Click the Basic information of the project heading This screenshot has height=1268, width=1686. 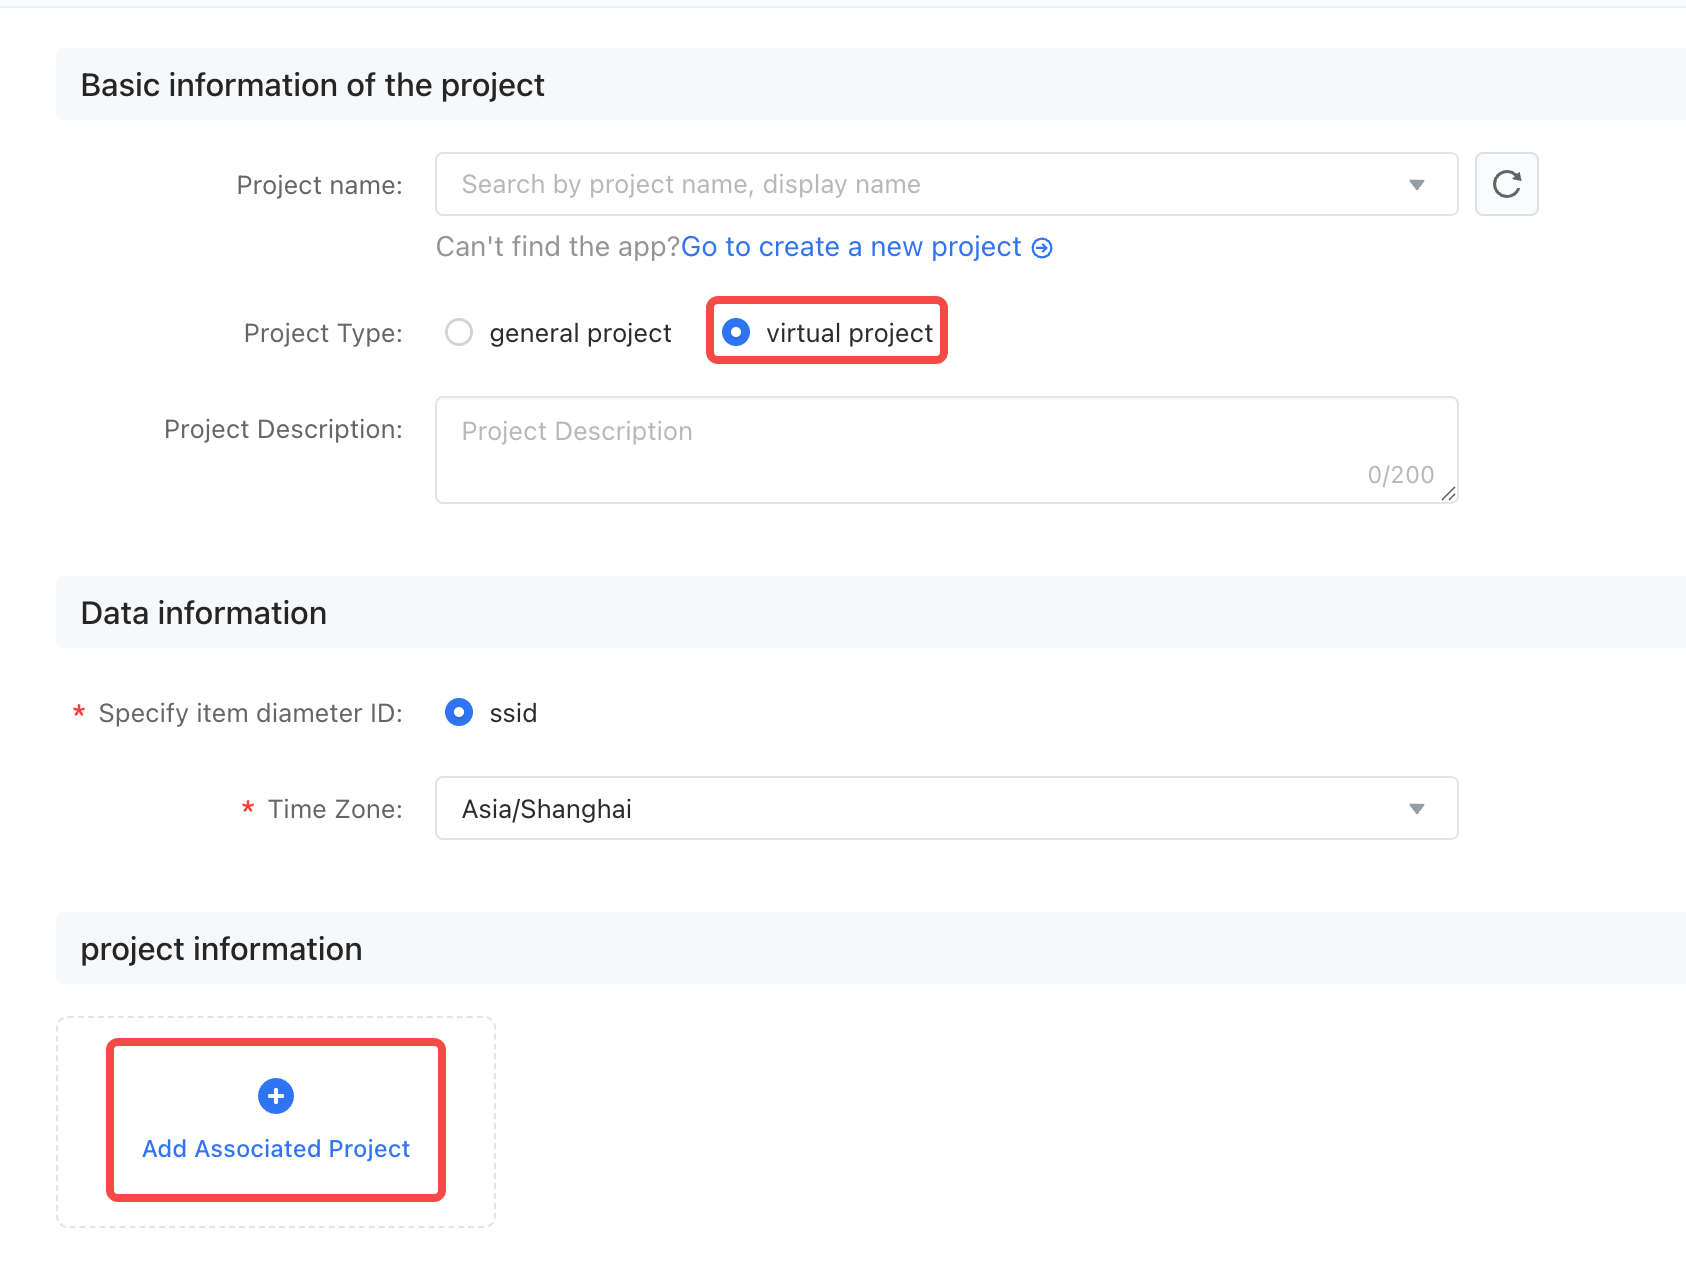[312, 85]
